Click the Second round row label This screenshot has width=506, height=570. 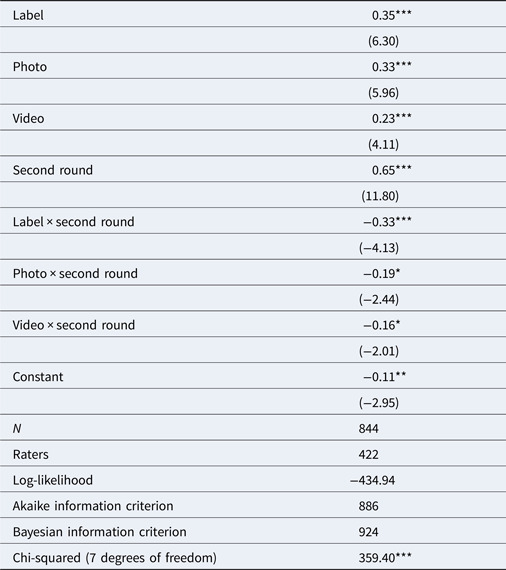coord(53,170)
